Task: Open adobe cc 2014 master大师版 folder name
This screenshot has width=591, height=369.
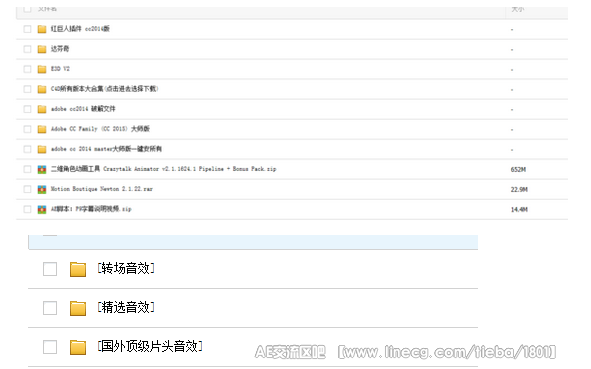Action: [106, 149]
